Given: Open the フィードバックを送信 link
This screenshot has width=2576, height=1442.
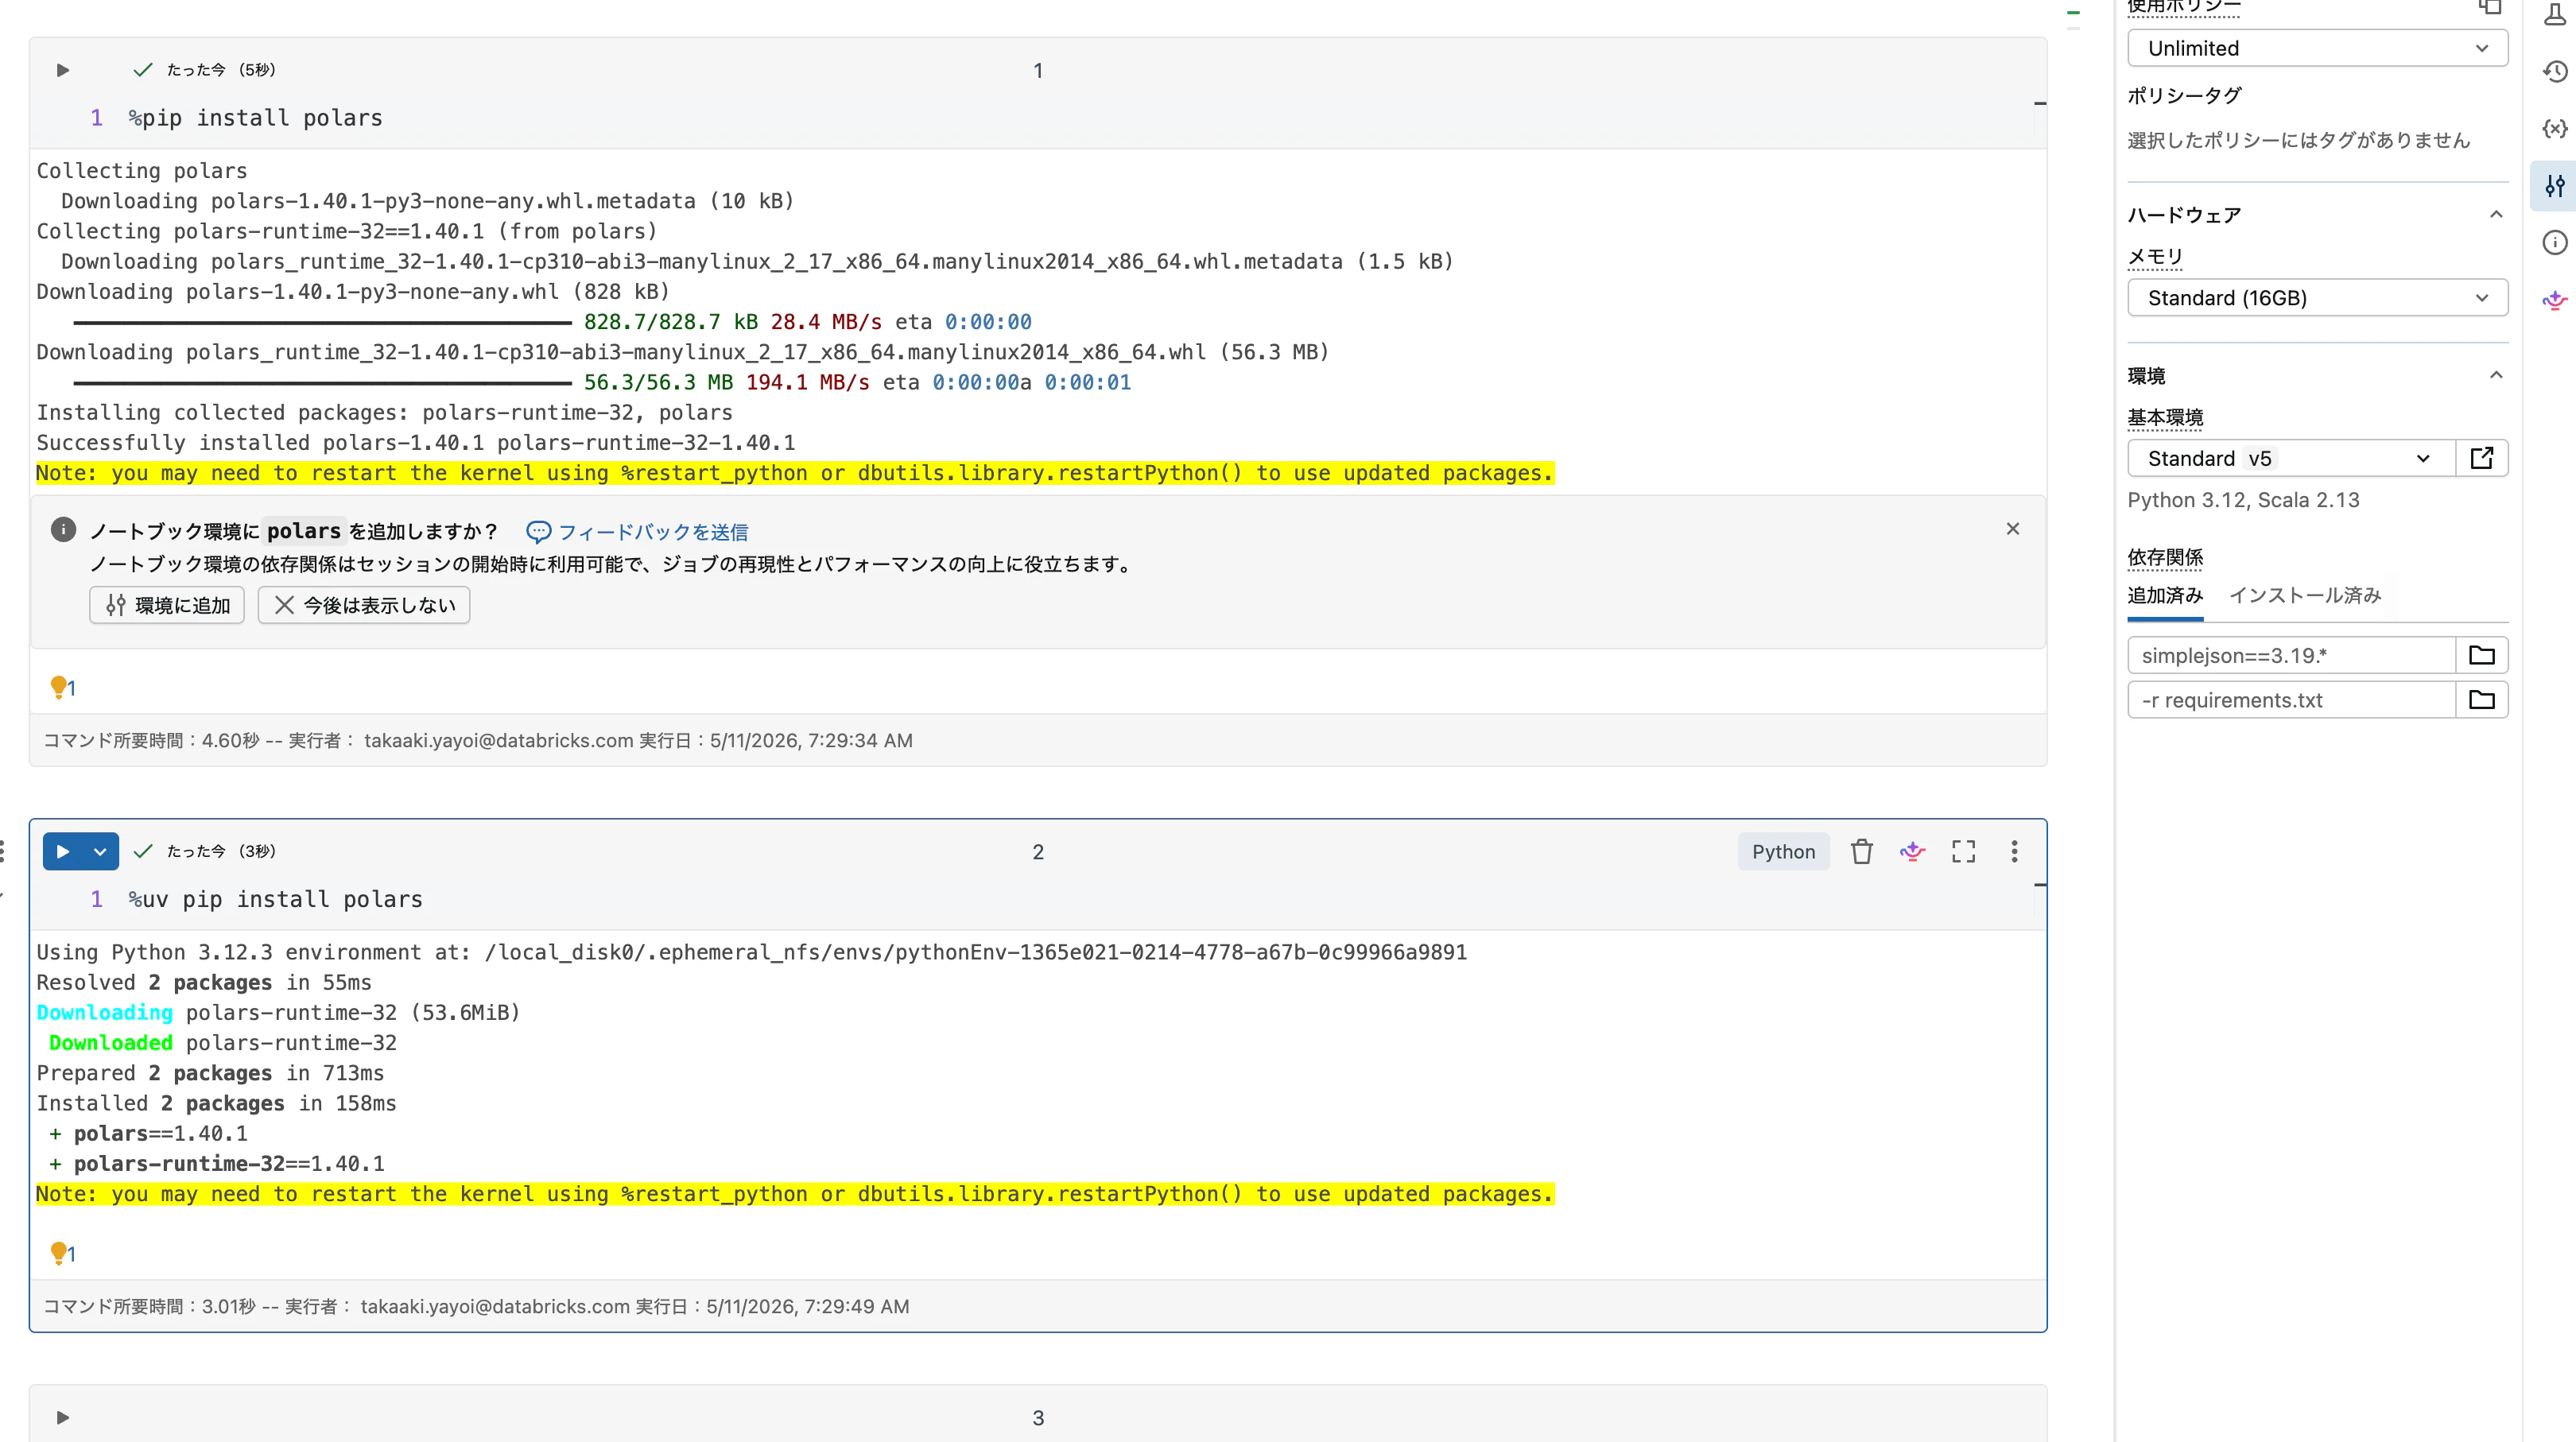Looking at the screenshot, I should click(x=638, y=532).
